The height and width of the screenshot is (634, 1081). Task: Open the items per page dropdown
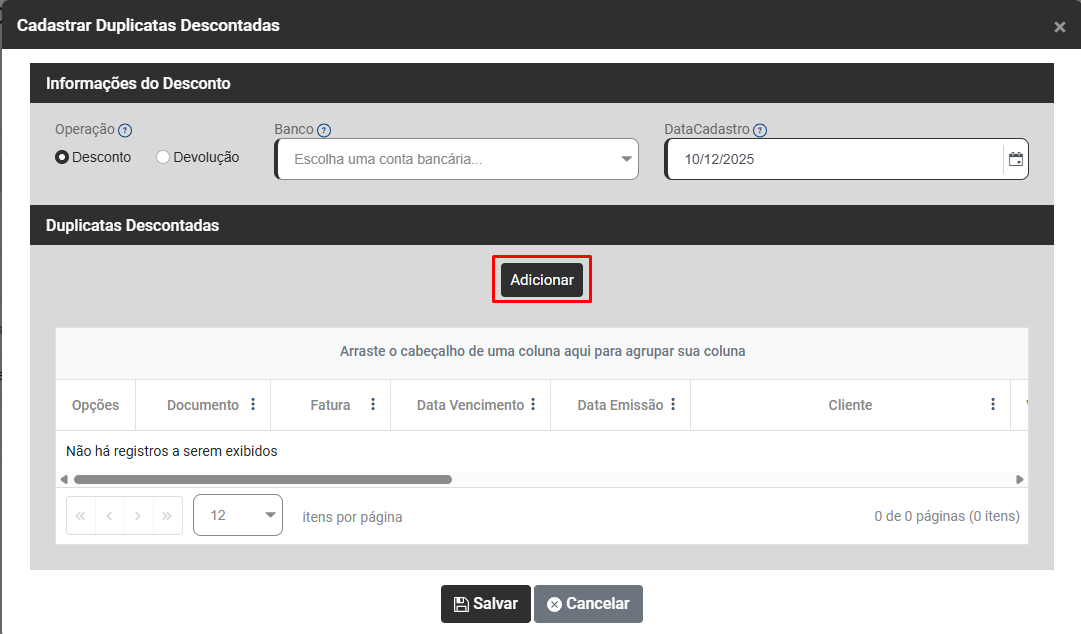(x=238, y=515)
